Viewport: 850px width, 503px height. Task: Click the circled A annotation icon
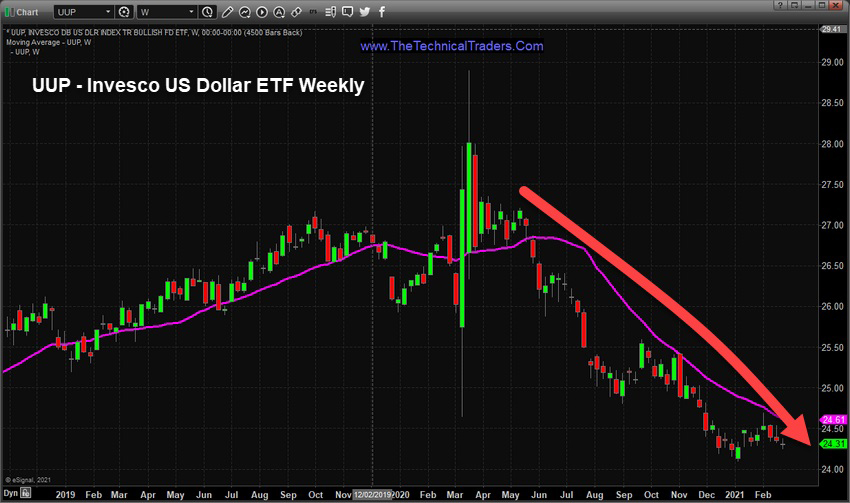click(280, 12)
